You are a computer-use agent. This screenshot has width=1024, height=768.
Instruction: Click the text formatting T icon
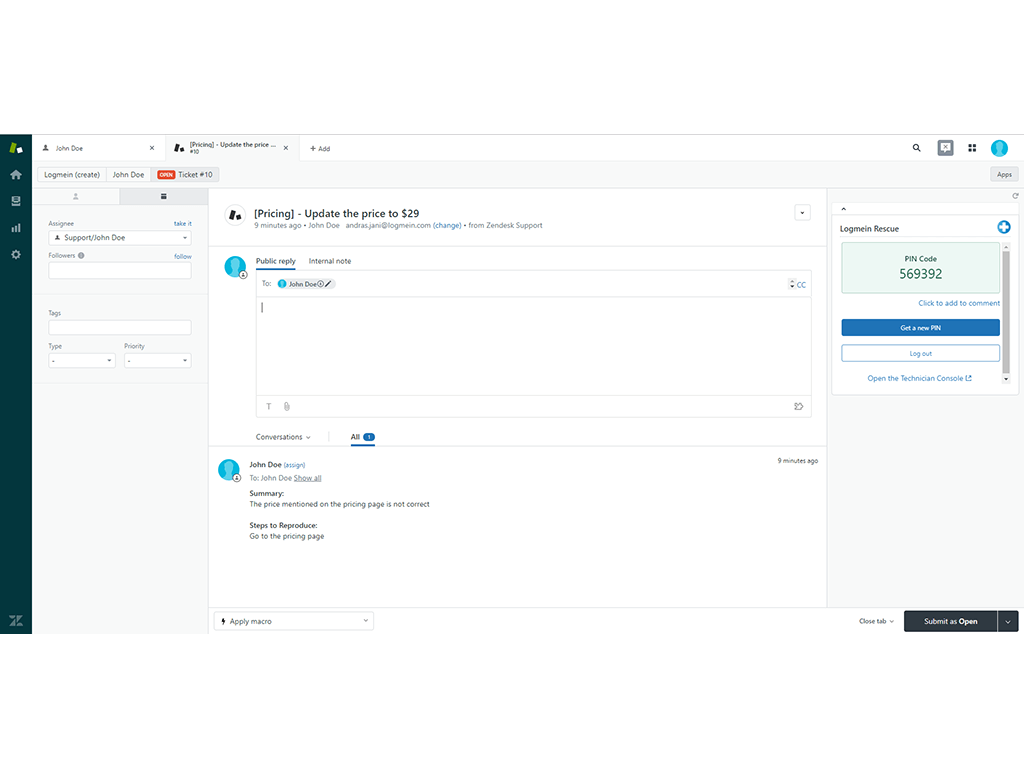[268, 406]
